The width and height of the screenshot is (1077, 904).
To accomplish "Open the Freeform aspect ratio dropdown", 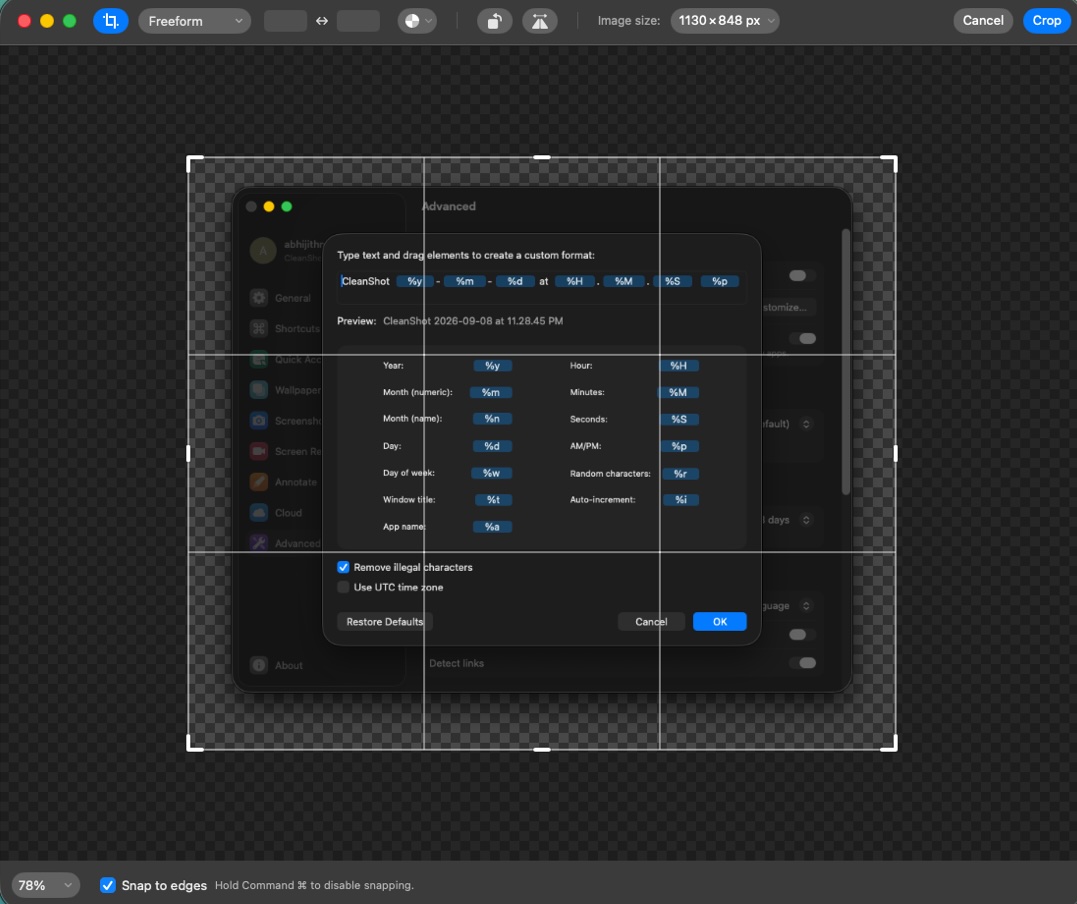I will 194,21.
